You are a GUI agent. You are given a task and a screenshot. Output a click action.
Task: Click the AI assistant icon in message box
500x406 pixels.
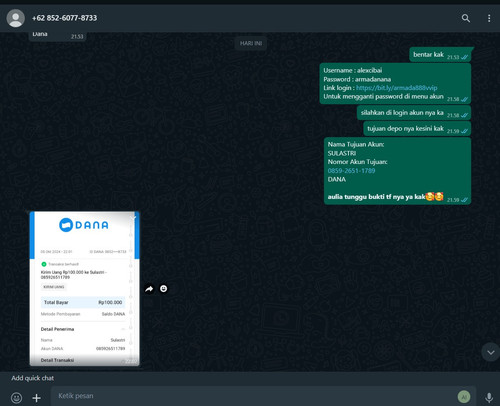click(x=464, y=397)
